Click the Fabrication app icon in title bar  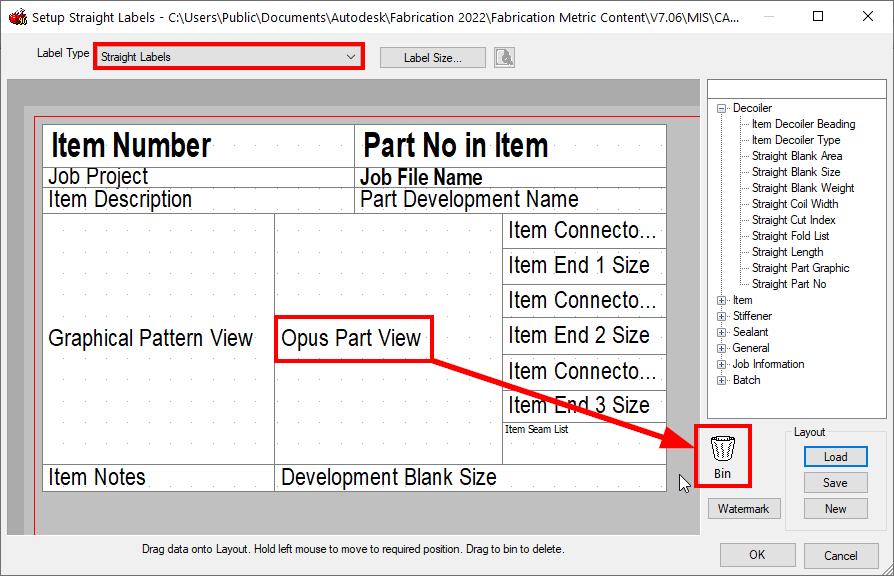tap(16, 16)
